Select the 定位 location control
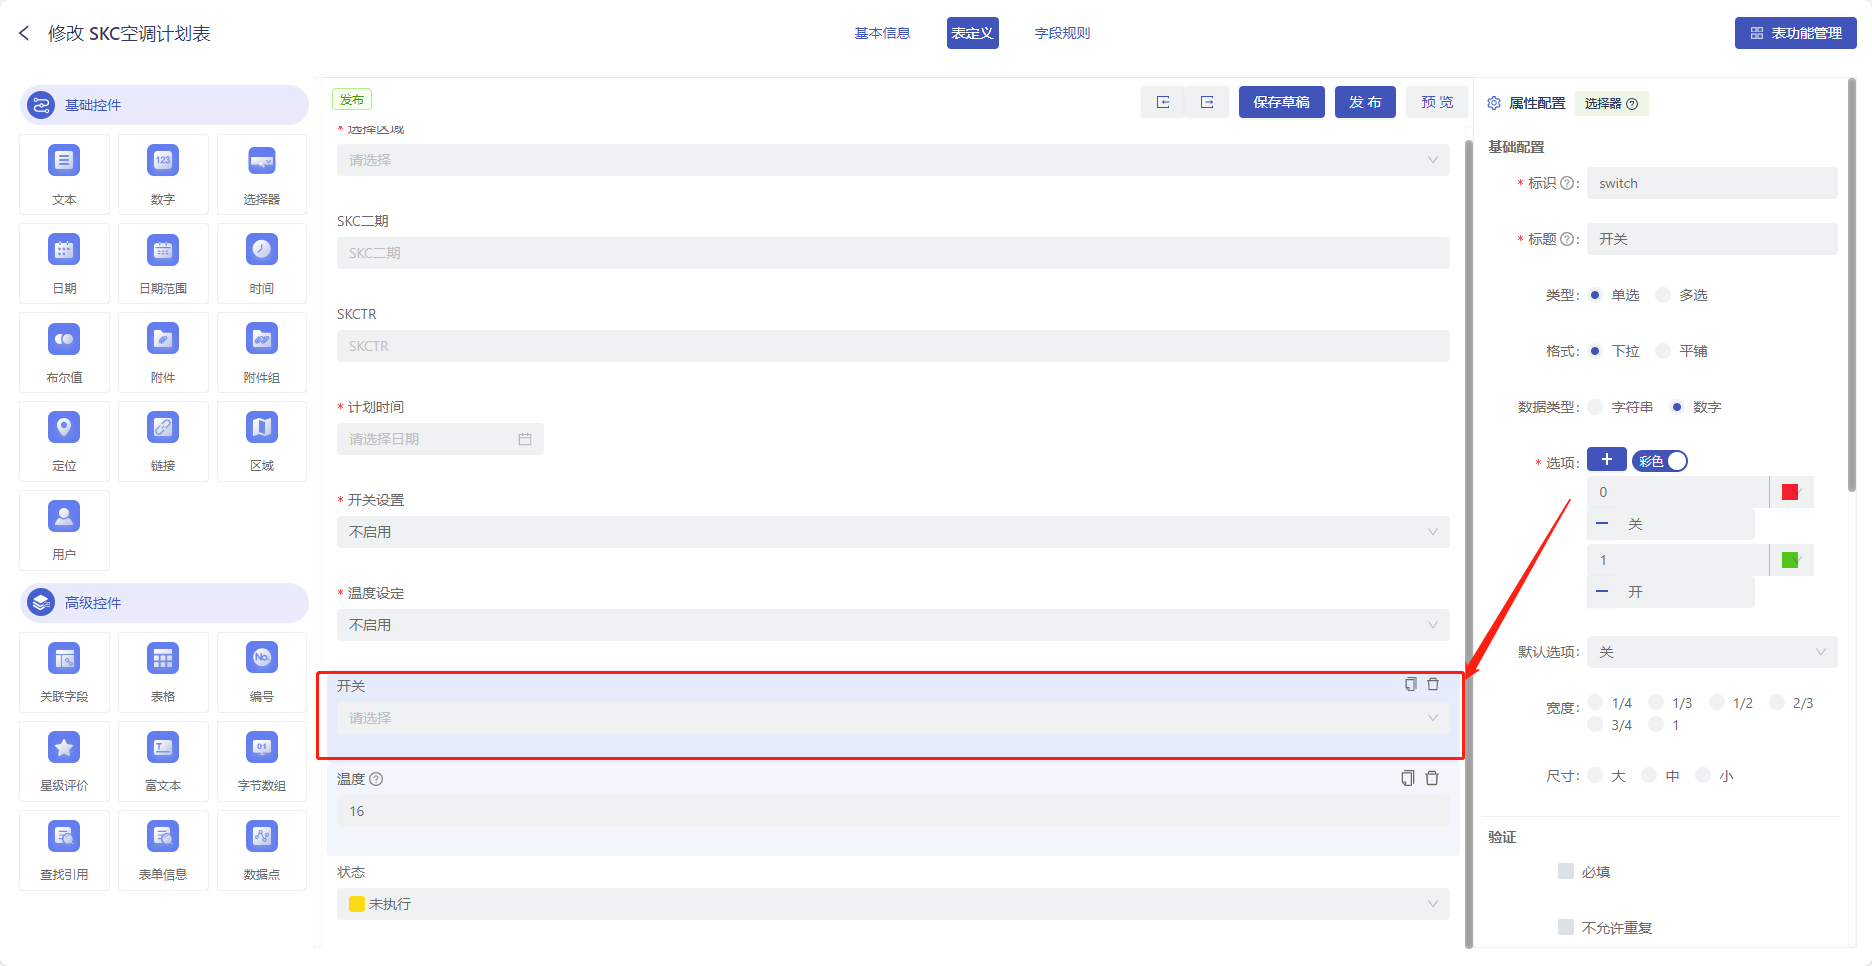The image size is (1872, 966). pyautogui.click(x=64, y=441)
